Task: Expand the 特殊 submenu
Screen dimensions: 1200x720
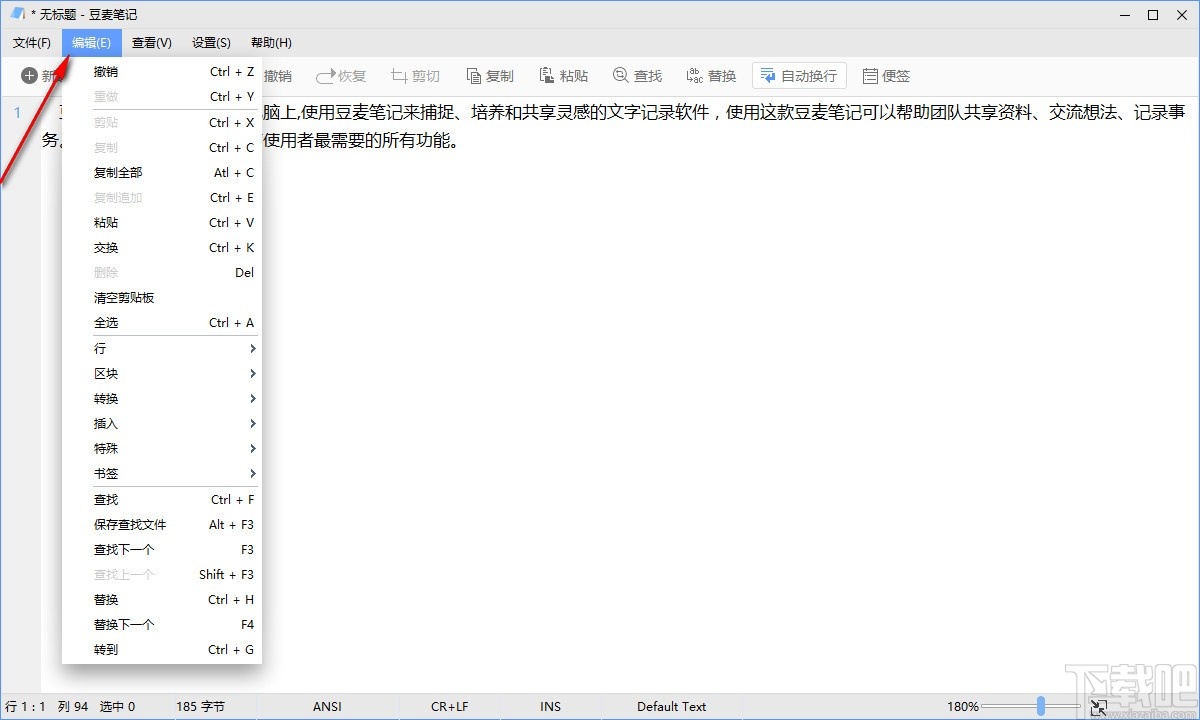Action: click(162, 448)
